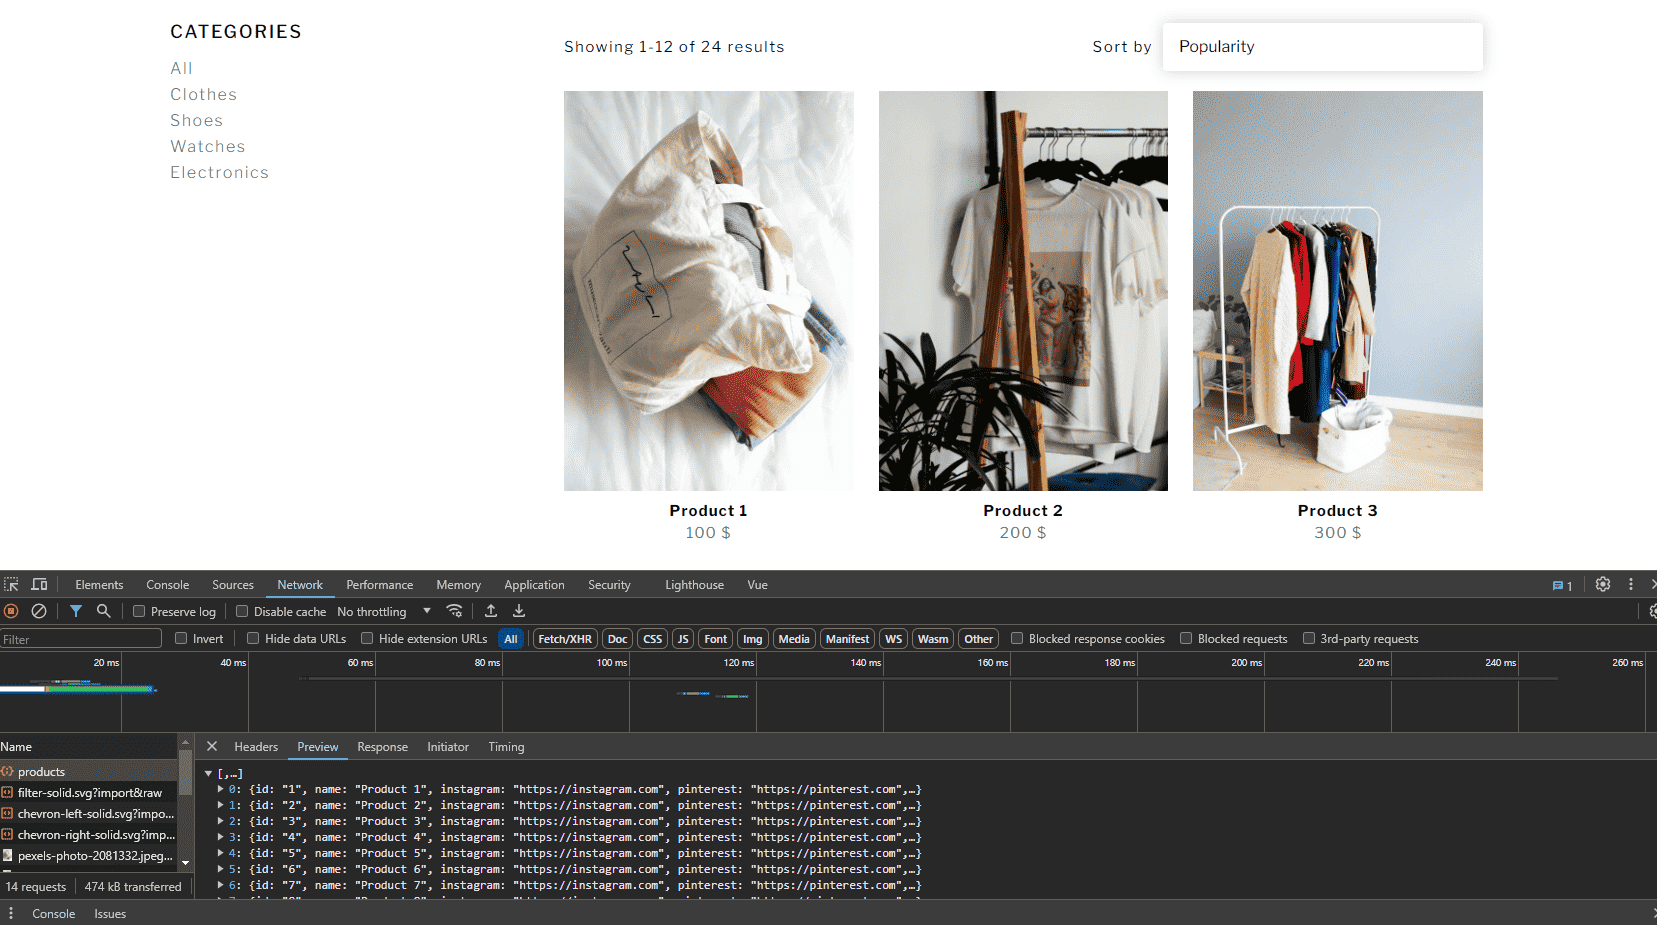Viewport: 1660px width, 926px height.
Task: Switch to the Elements panel
Action: coord(99,585)
